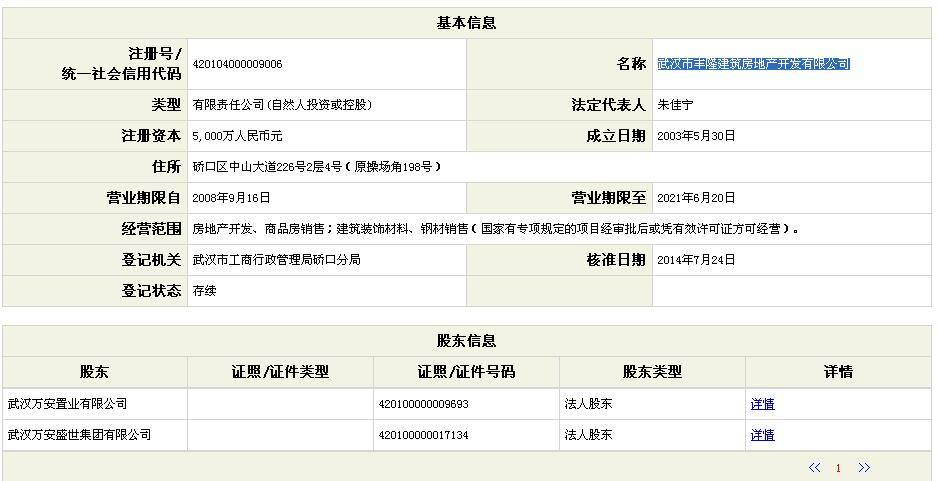Click business scope text 房地产开发、商品房销售
Screen dimensions: 938x481
click(x=258, y=229)
